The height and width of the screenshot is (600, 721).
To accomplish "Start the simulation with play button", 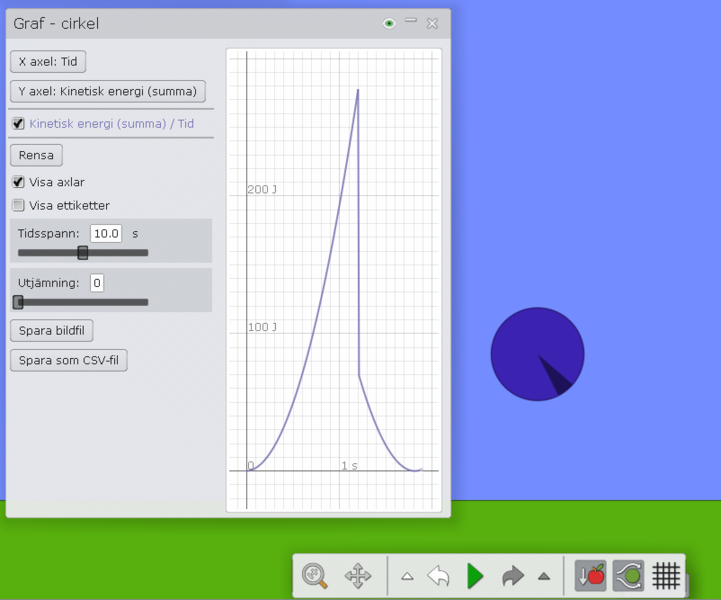I will [x=475, y=576].
